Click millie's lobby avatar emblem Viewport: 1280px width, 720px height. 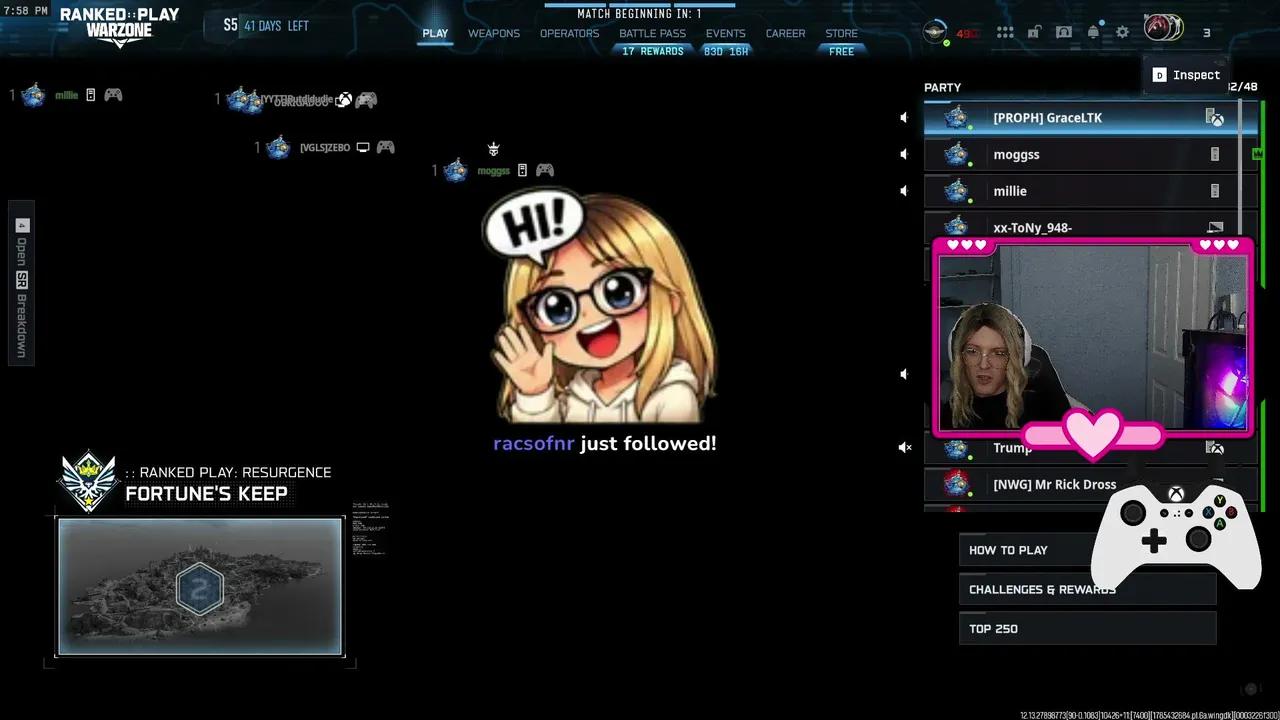point(33,95)
